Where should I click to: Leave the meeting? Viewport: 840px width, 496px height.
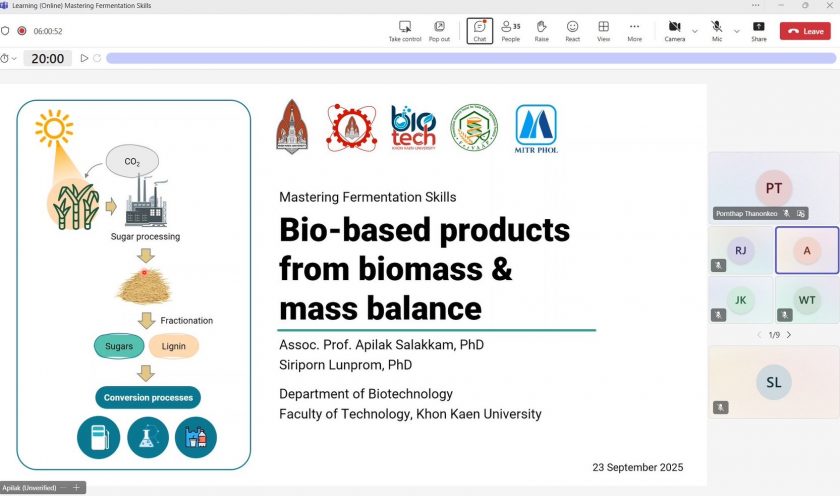pyautogui.click(x=806, y=31)
